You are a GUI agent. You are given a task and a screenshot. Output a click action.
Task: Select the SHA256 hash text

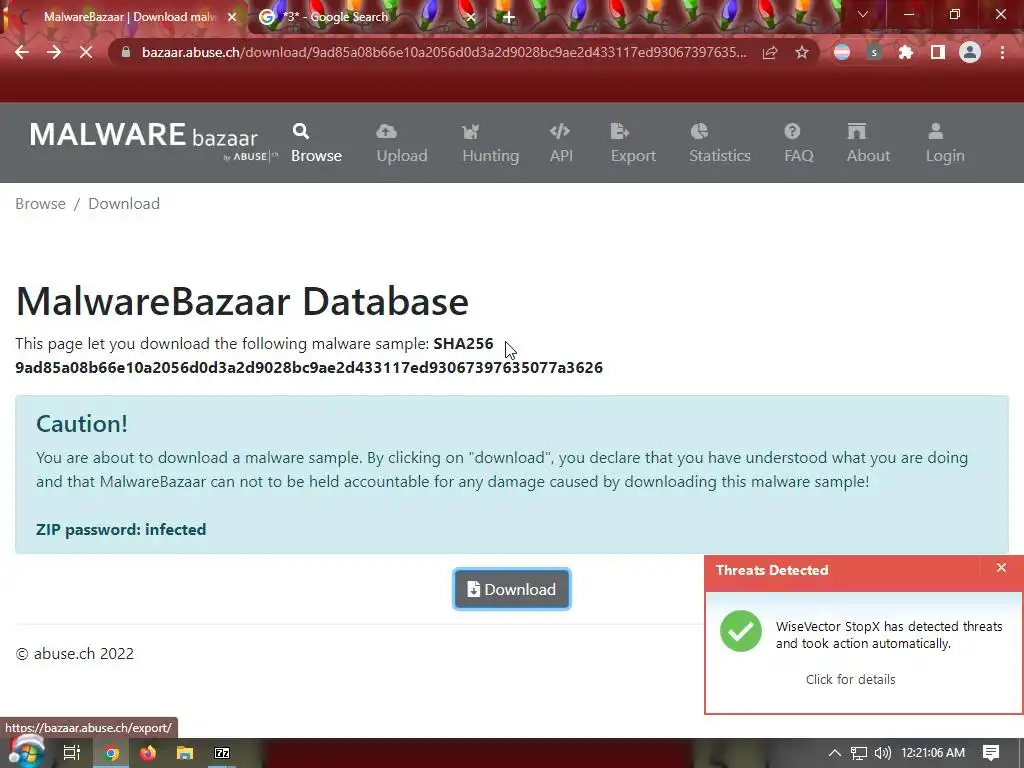click(x=309, y=368)
